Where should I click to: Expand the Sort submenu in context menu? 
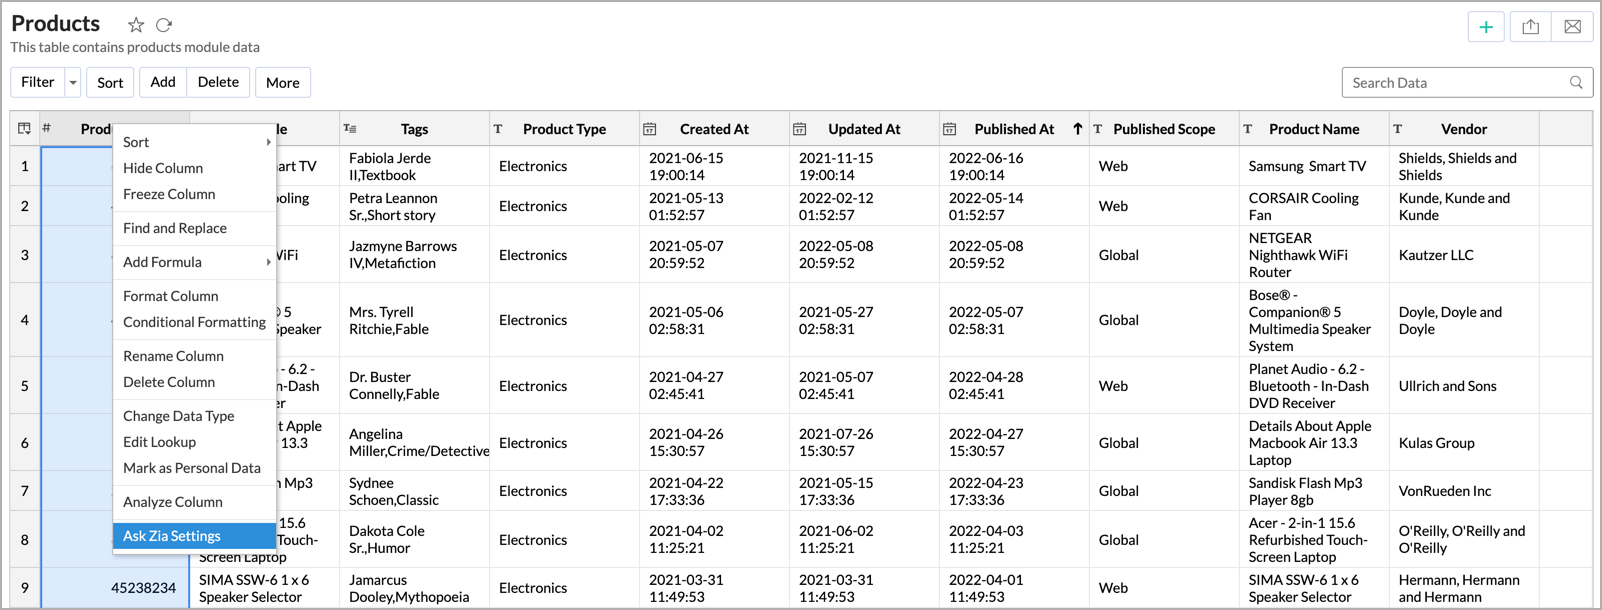[x=268, y=142]
